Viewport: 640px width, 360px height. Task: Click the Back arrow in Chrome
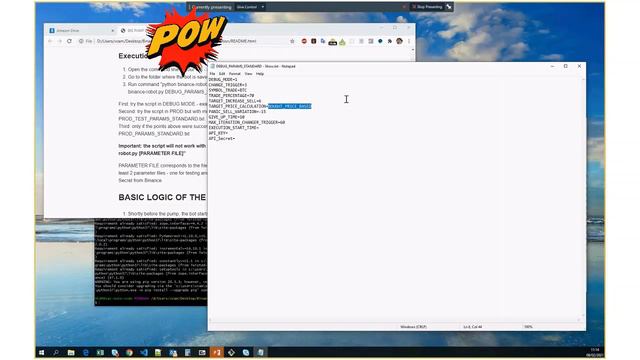pyautogui.click(x=50, y=41)
